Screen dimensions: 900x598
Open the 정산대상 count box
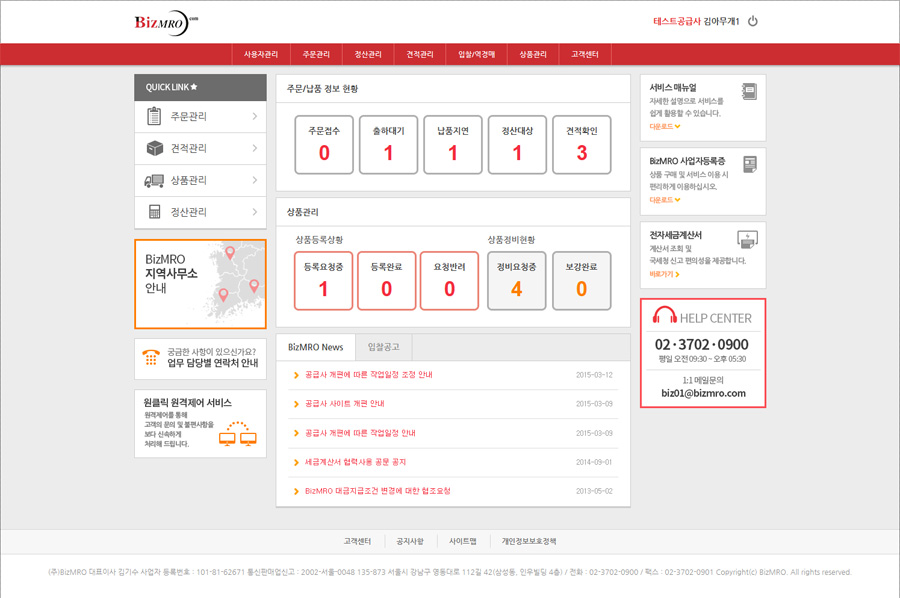pos(517,145)
